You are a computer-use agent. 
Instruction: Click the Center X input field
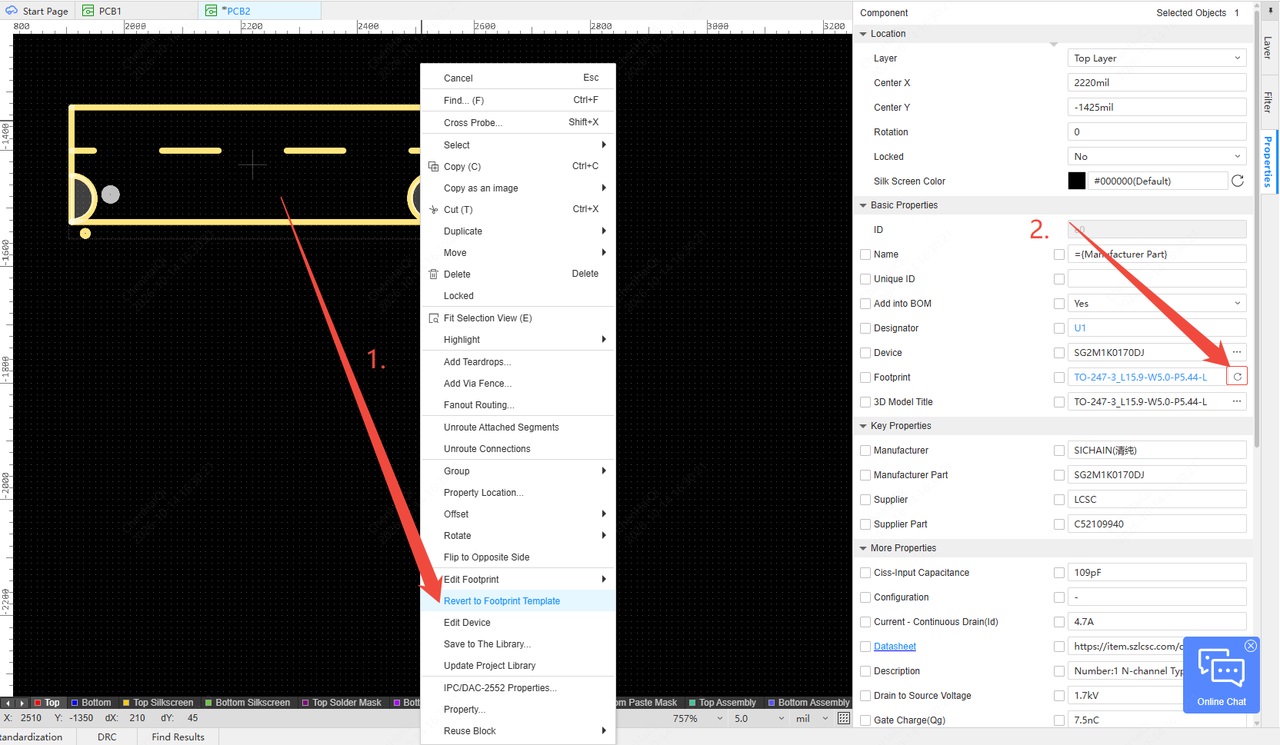1157,83
